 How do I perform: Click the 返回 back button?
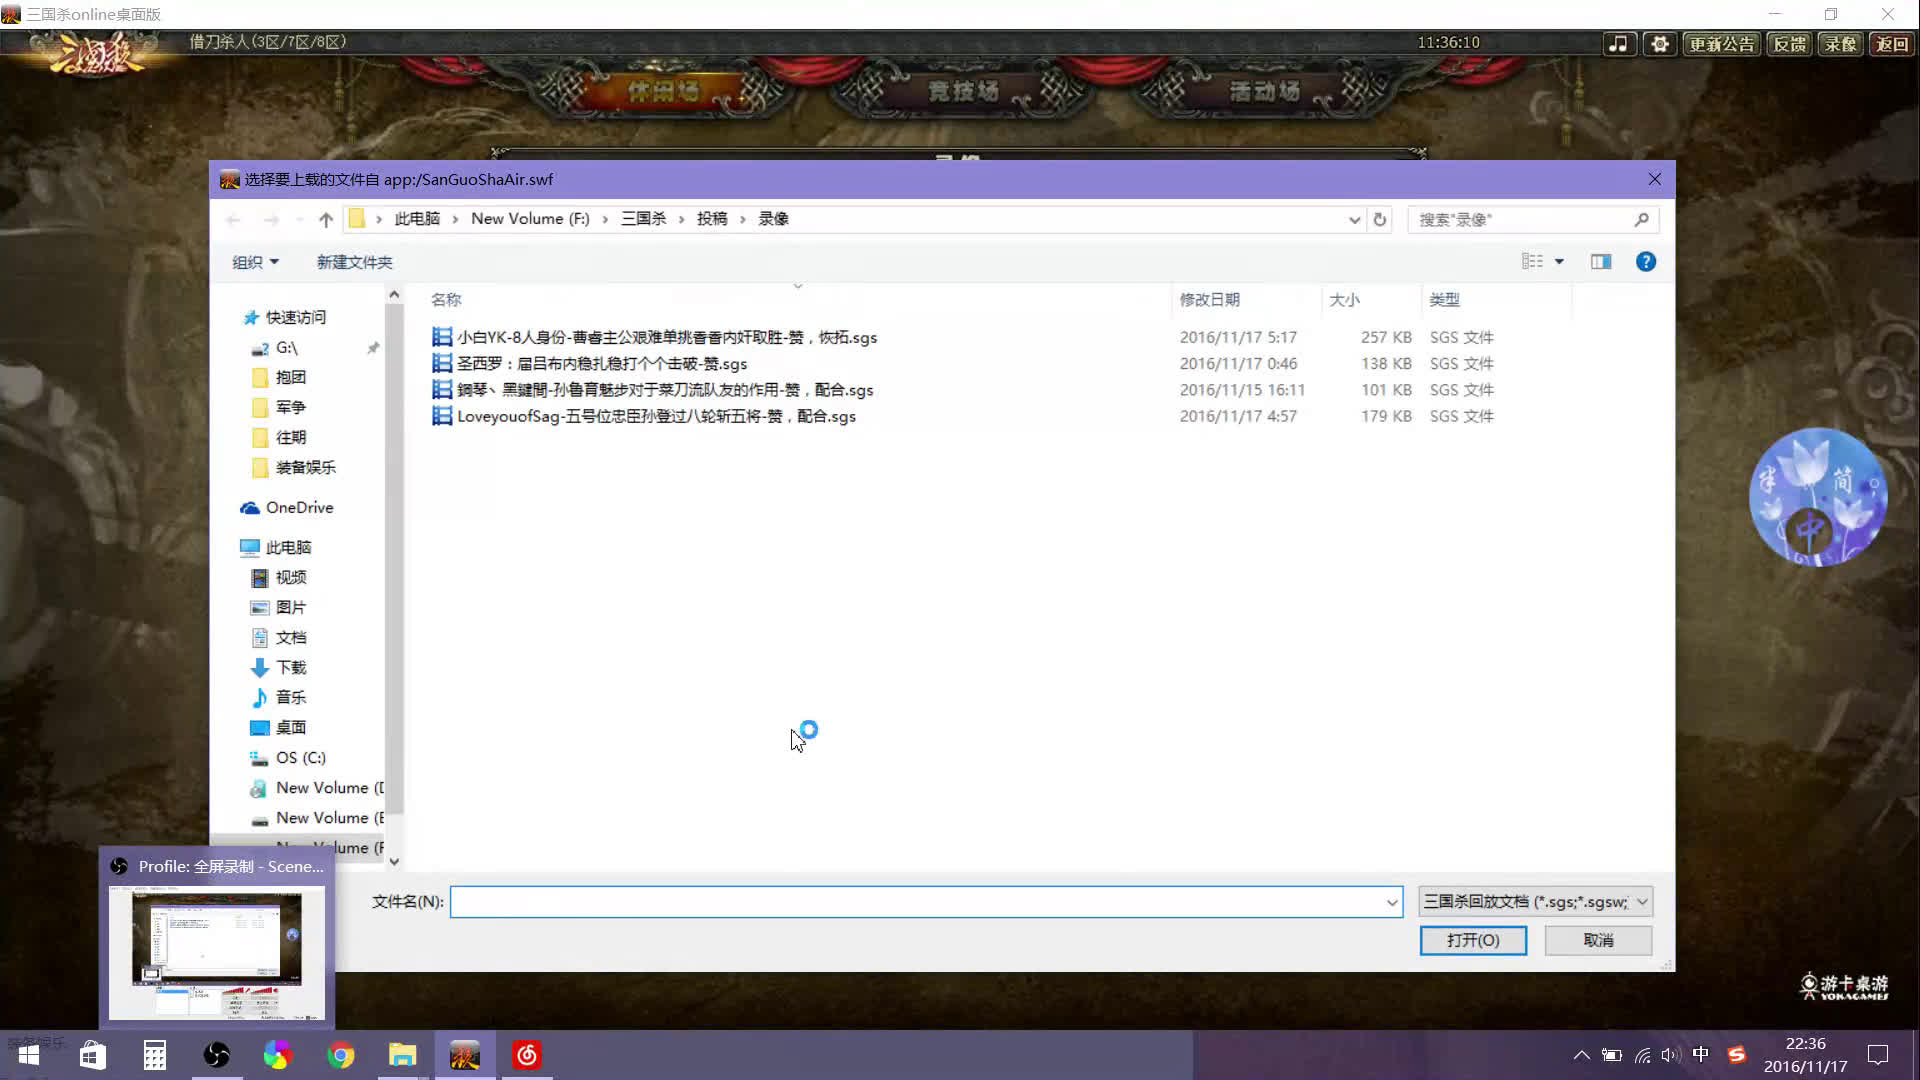(x=1891, y=44)
